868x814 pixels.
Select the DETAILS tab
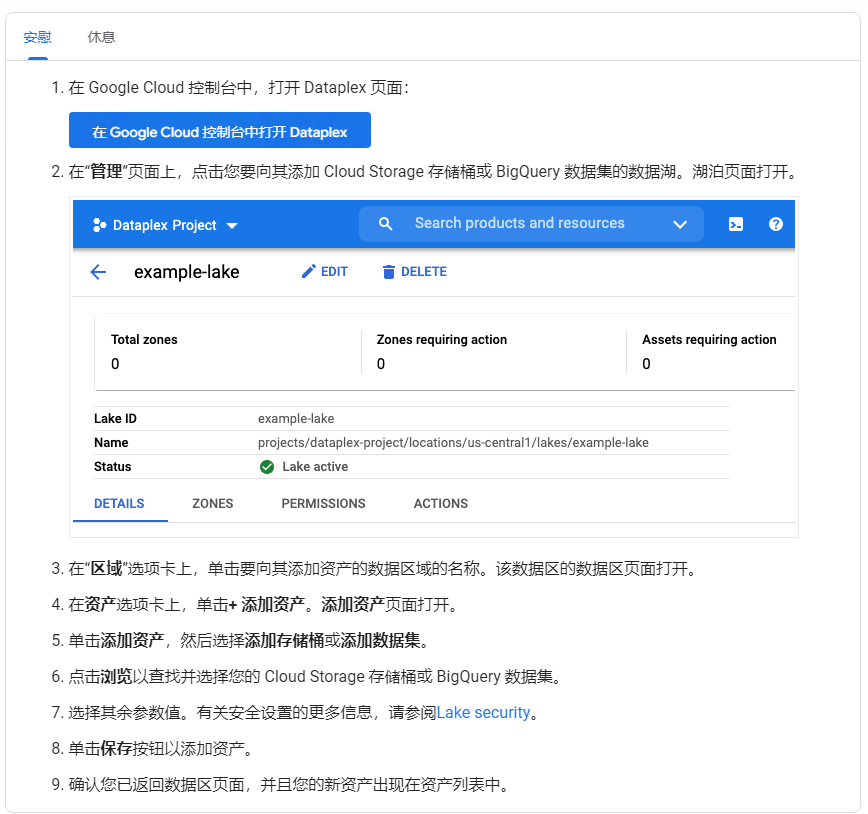tap(119, 504)
